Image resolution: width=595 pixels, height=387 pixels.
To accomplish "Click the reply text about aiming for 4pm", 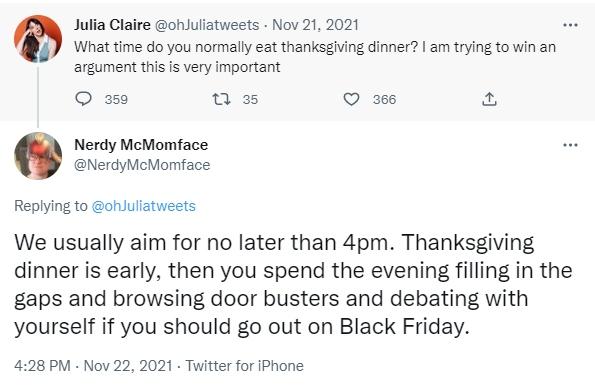I will click(x=293, y=284).
